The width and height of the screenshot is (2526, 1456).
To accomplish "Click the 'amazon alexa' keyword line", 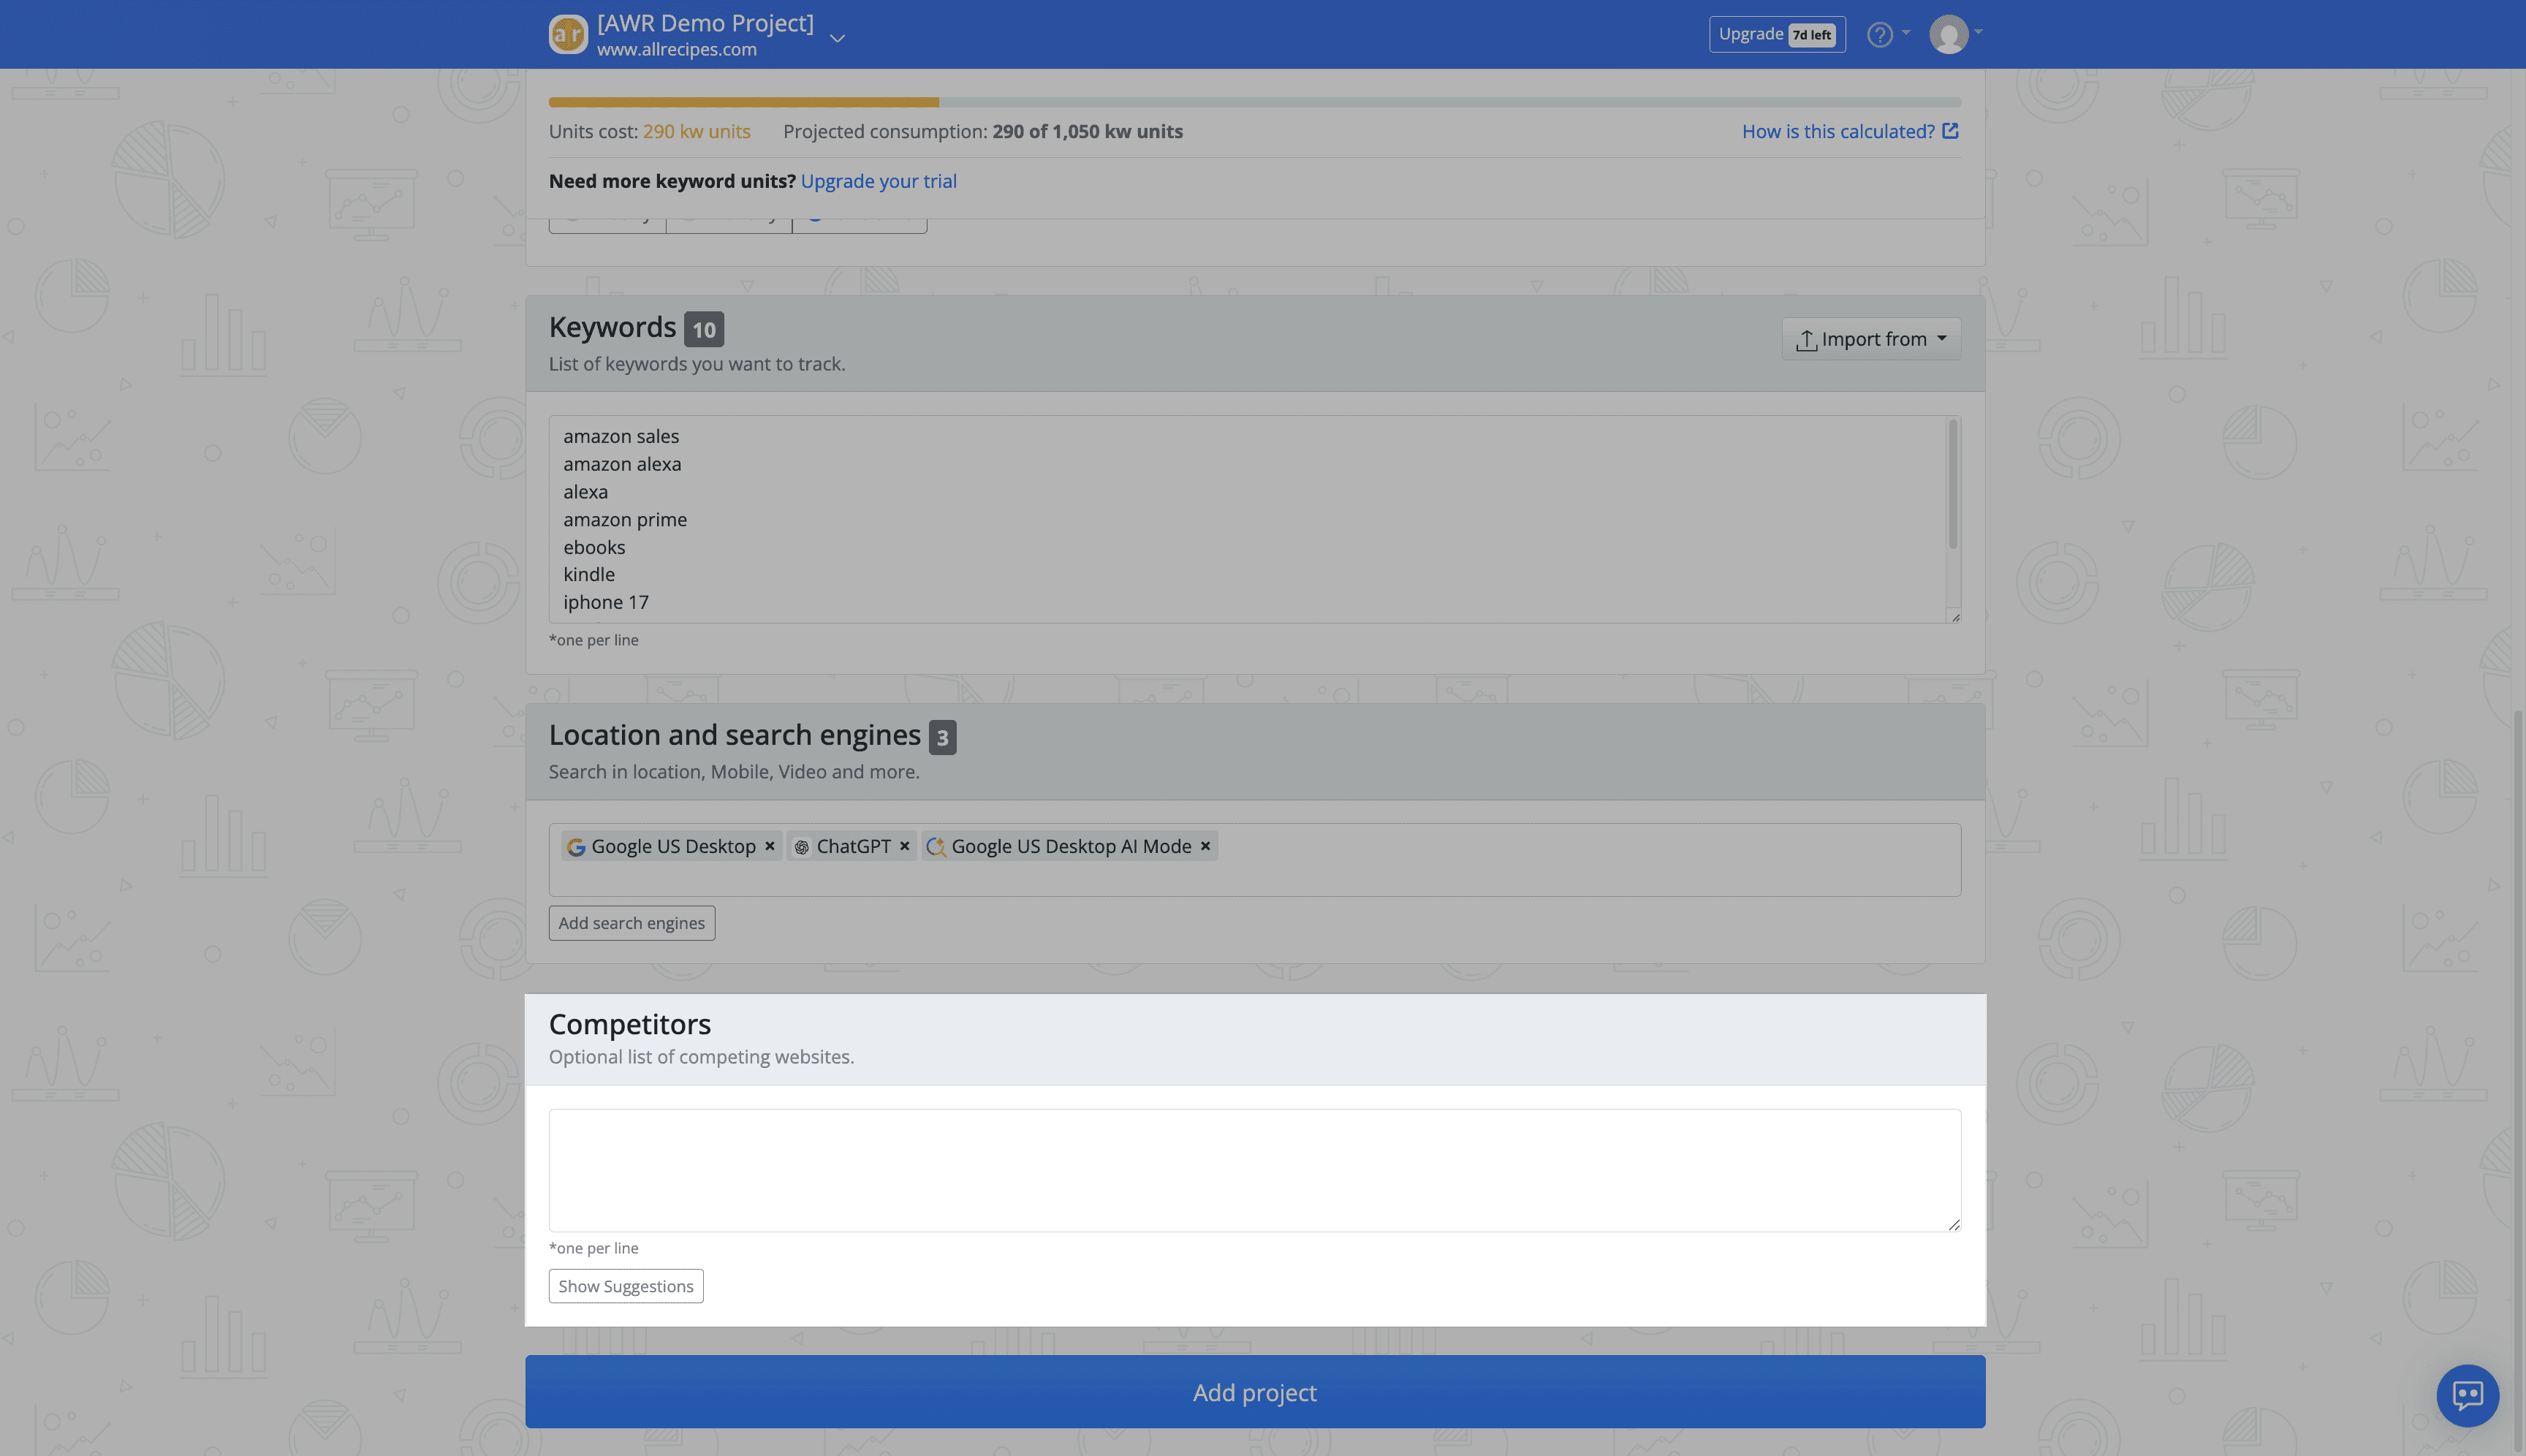I will pyautogui.click(x=622, y=465).
